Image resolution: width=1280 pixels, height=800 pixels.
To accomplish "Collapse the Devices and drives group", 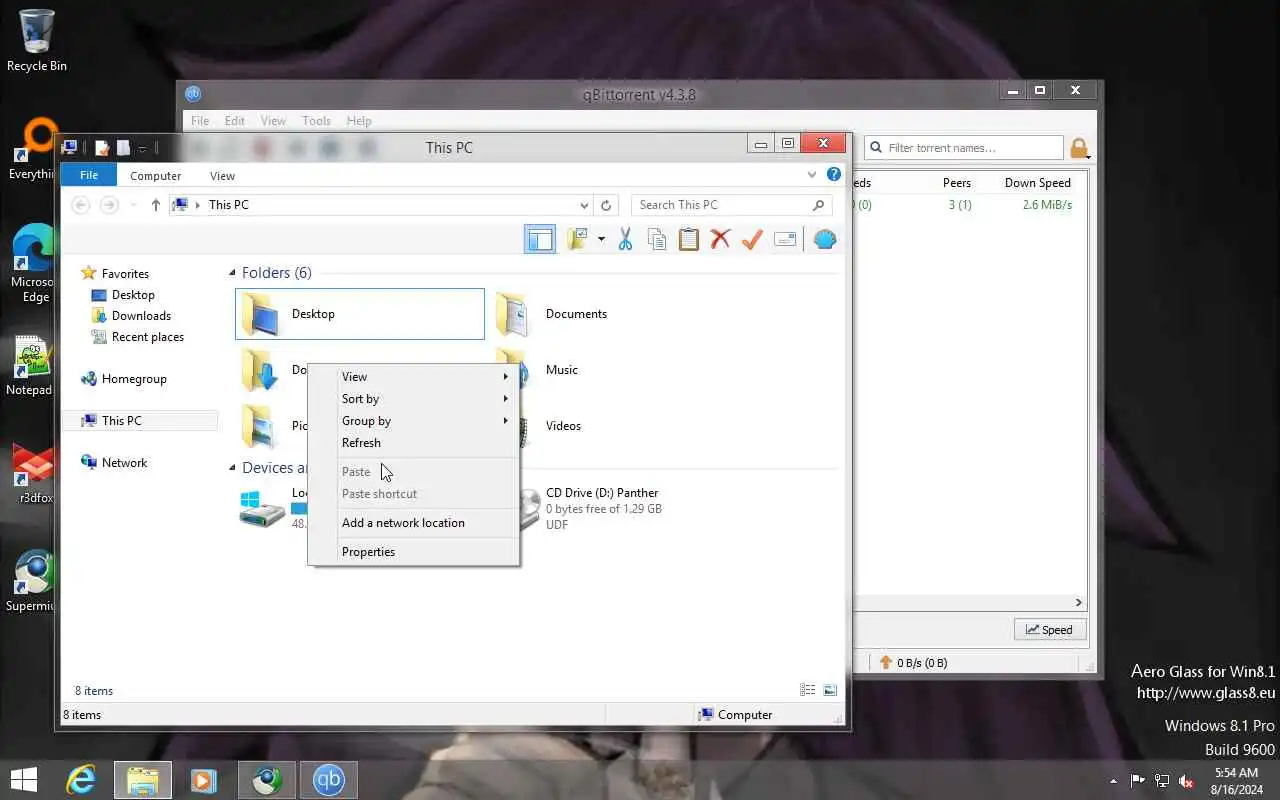I will (233, 468).
